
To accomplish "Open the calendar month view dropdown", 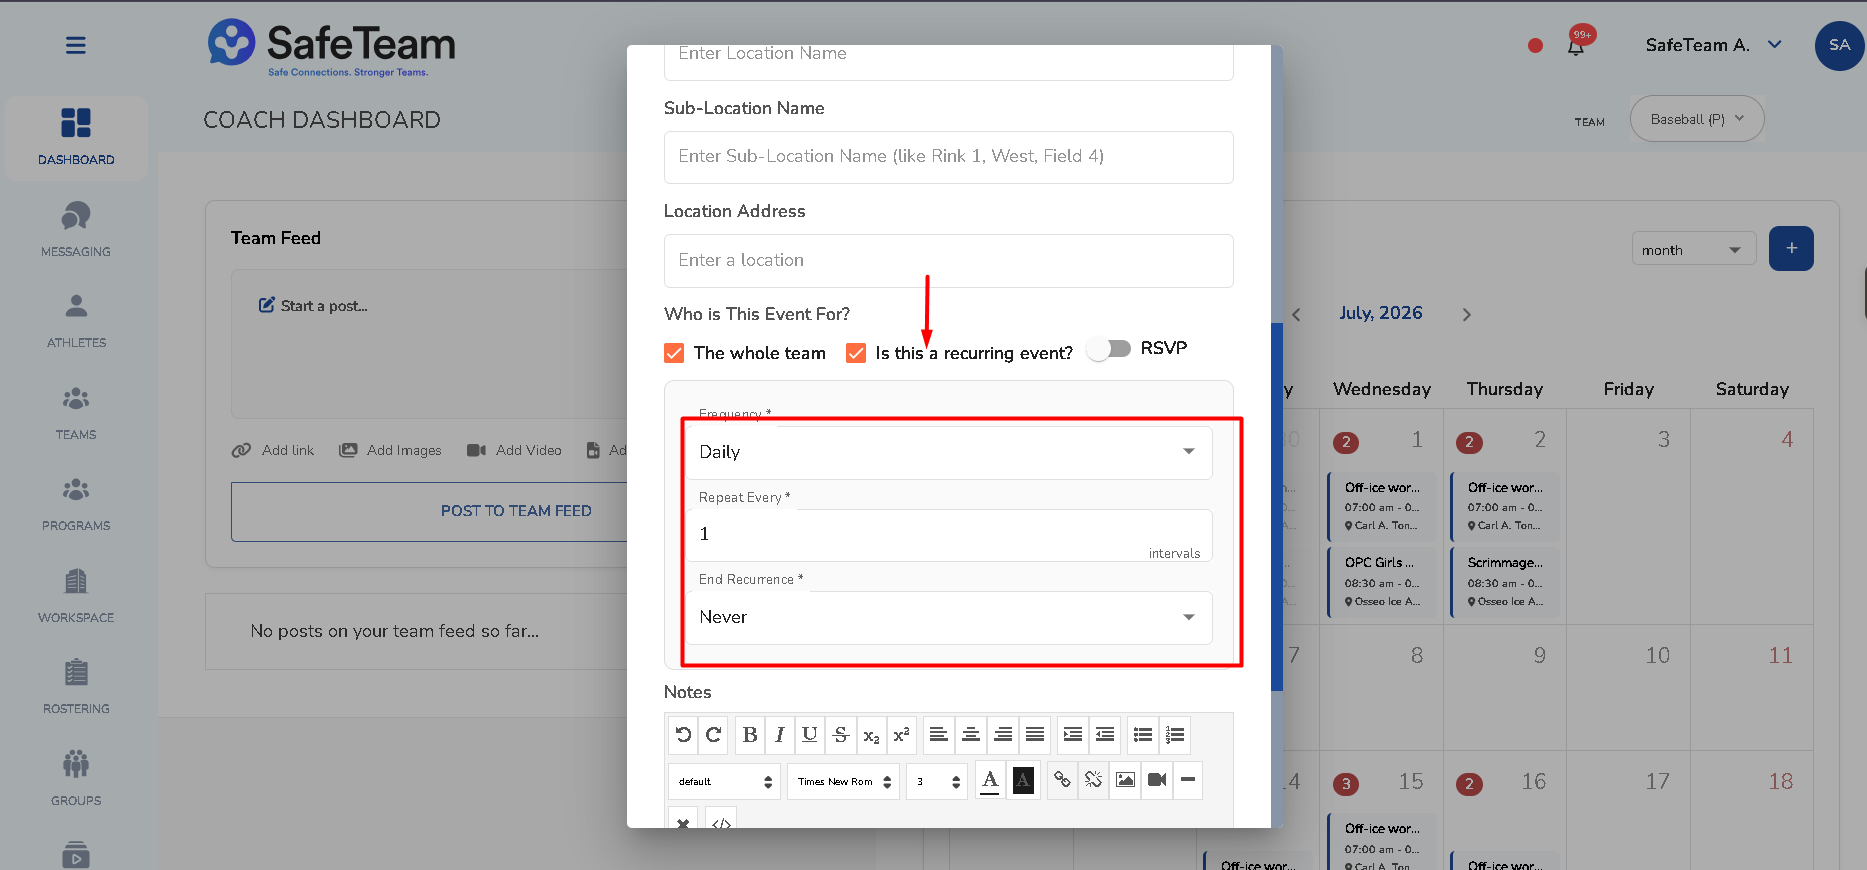I will tap(1693, 250).
